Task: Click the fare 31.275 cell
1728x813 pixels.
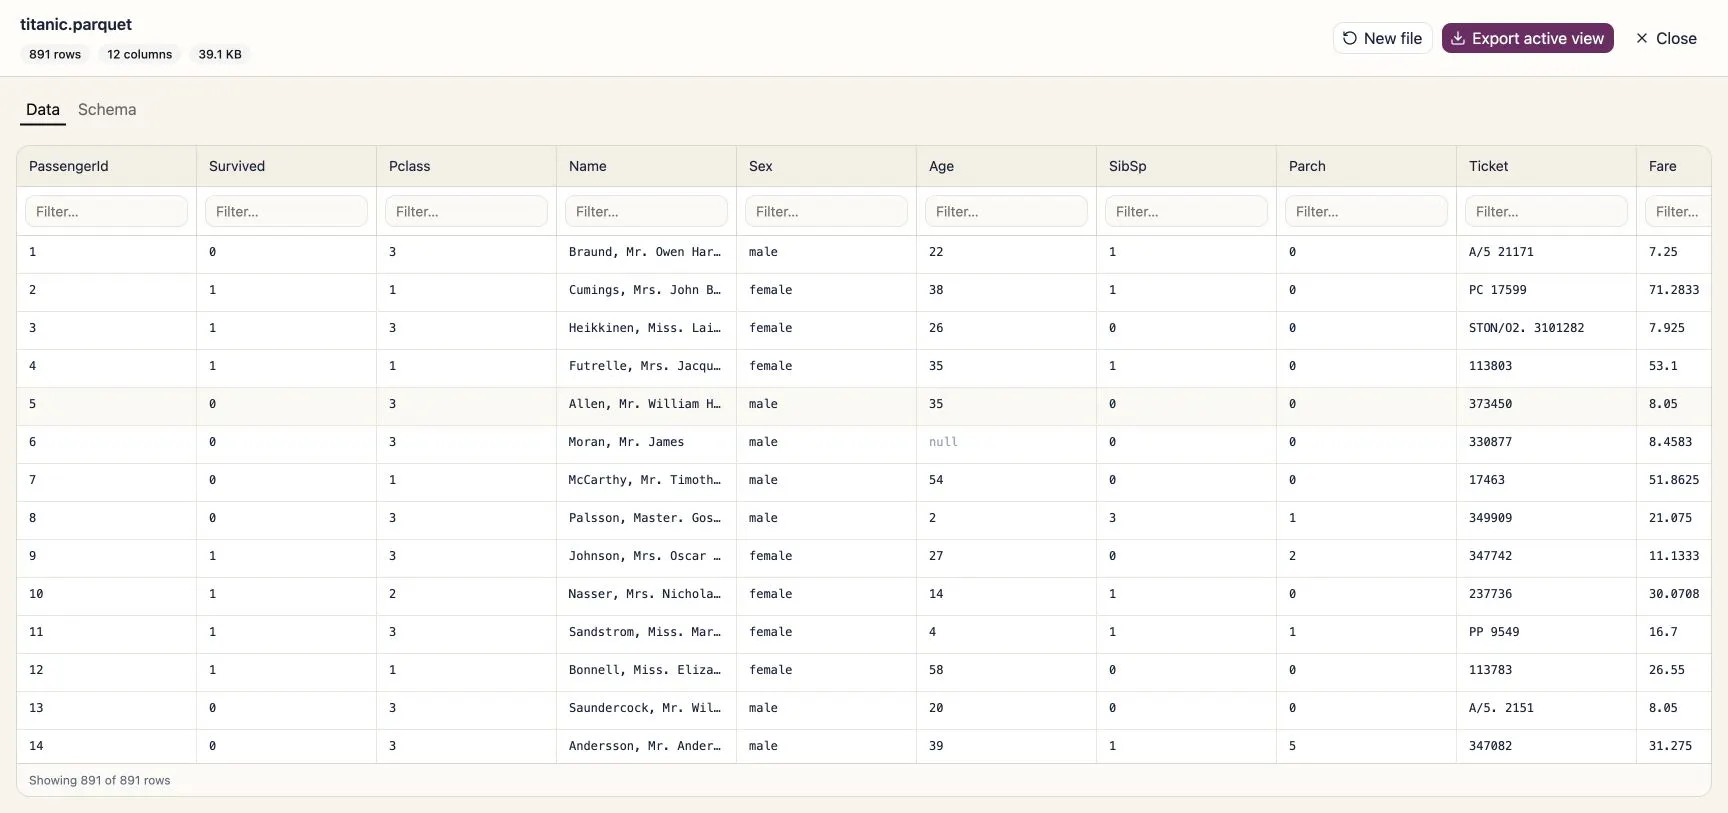Action: [x=1674, y=746]
